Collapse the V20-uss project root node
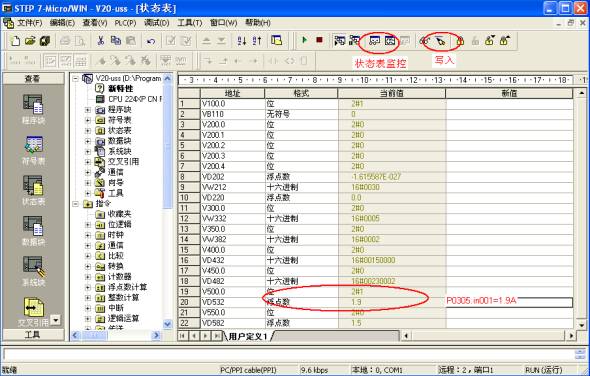This screenshot has height=376, width=590. point(75,79)
